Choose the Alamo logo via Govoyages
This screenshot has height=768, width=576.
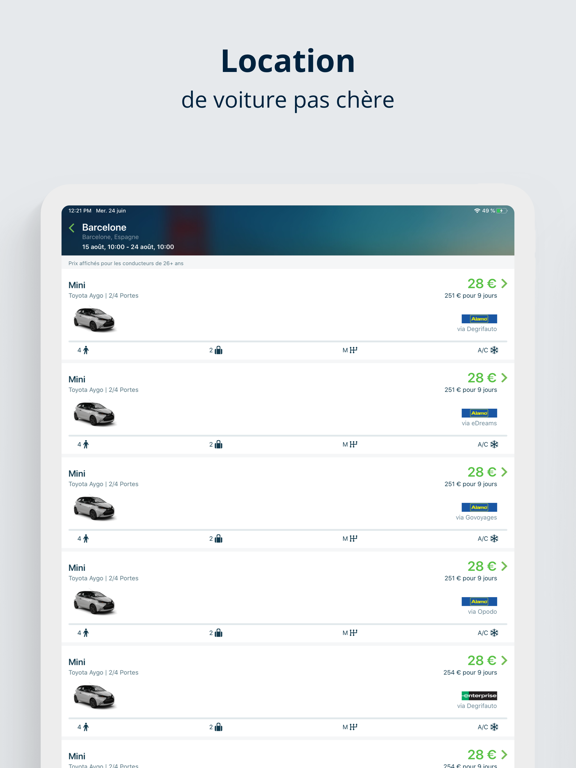coord(479,507)
